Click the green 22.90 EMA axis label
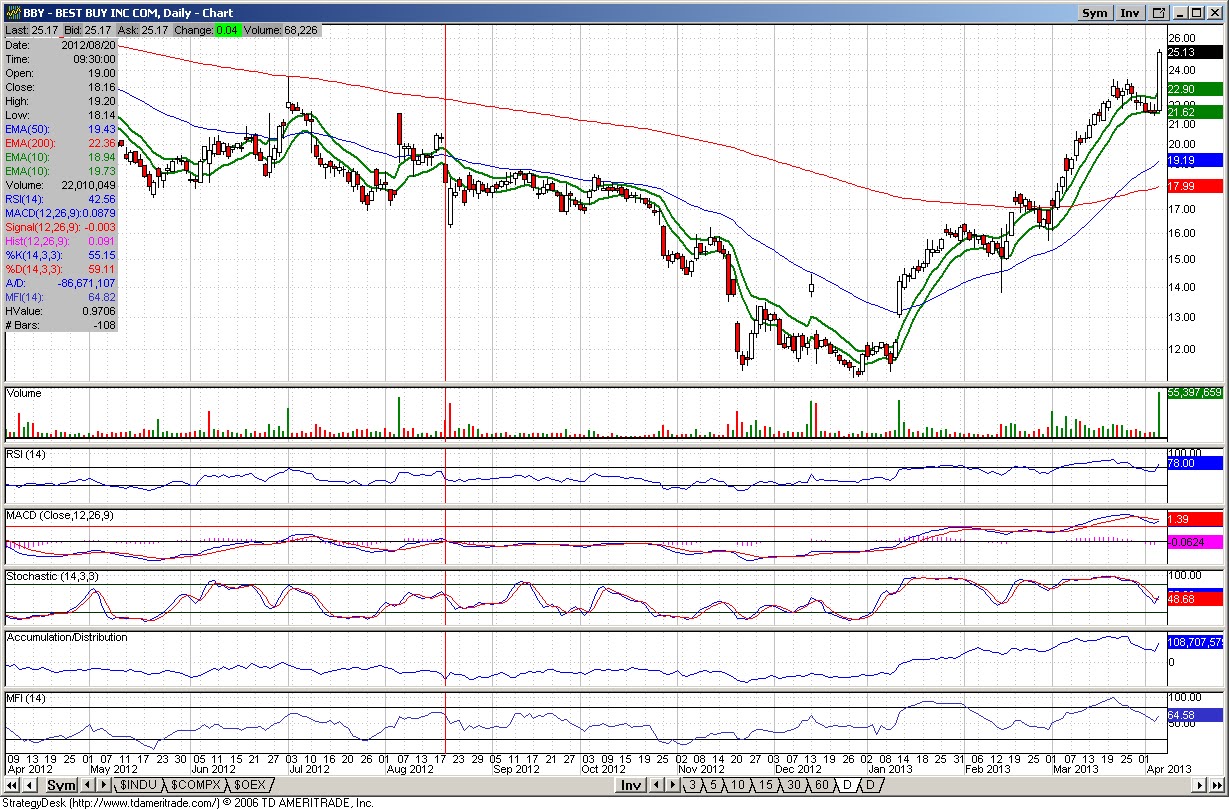The width and height of the screenshot is (1229, 809). point(1194,89)
